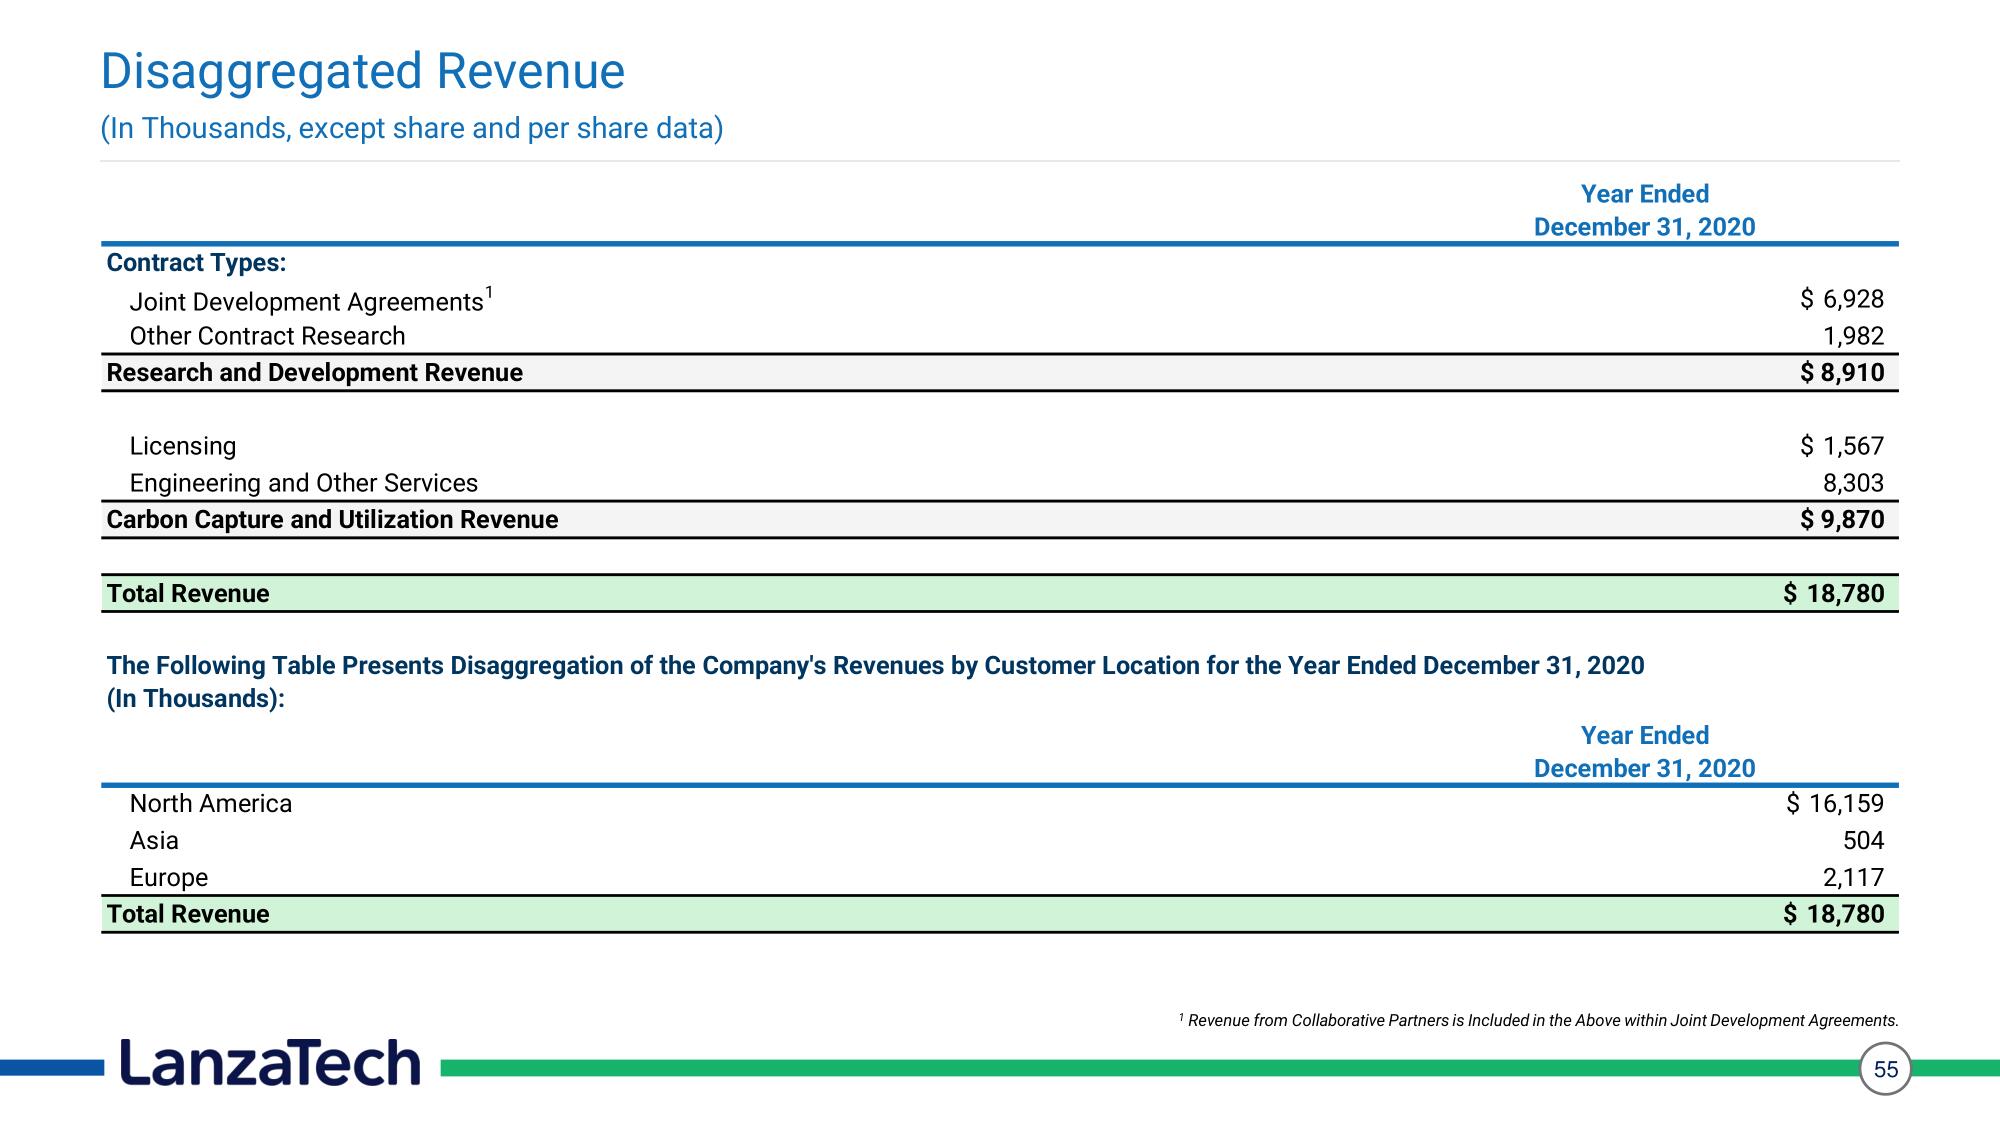Screen dimensions: 2000x1125
Task: Select Other Contract Research label
Action: pos(267,336)
